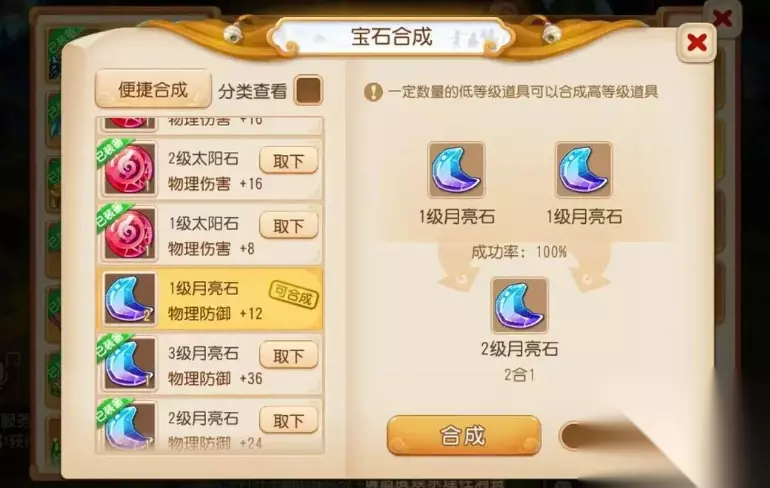Remove the 1级太阳石 with 取下
The width and height of the screenshot is (770, 488).
[x=289, y=225]
